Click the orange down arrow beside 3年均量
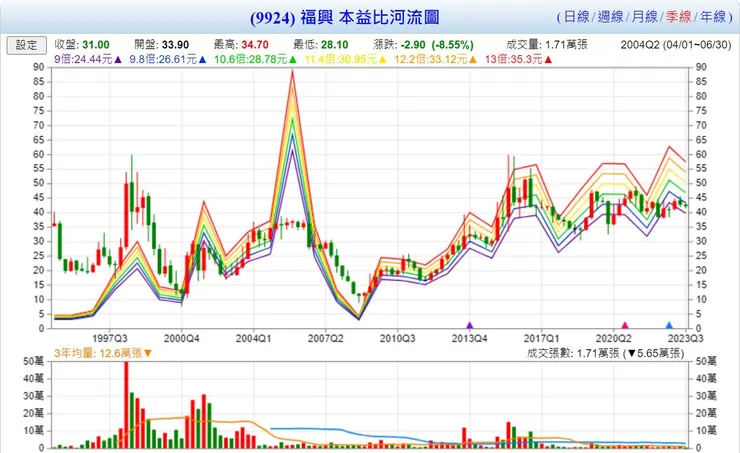Viewport: 740px width, 453px height. [148, 353]
